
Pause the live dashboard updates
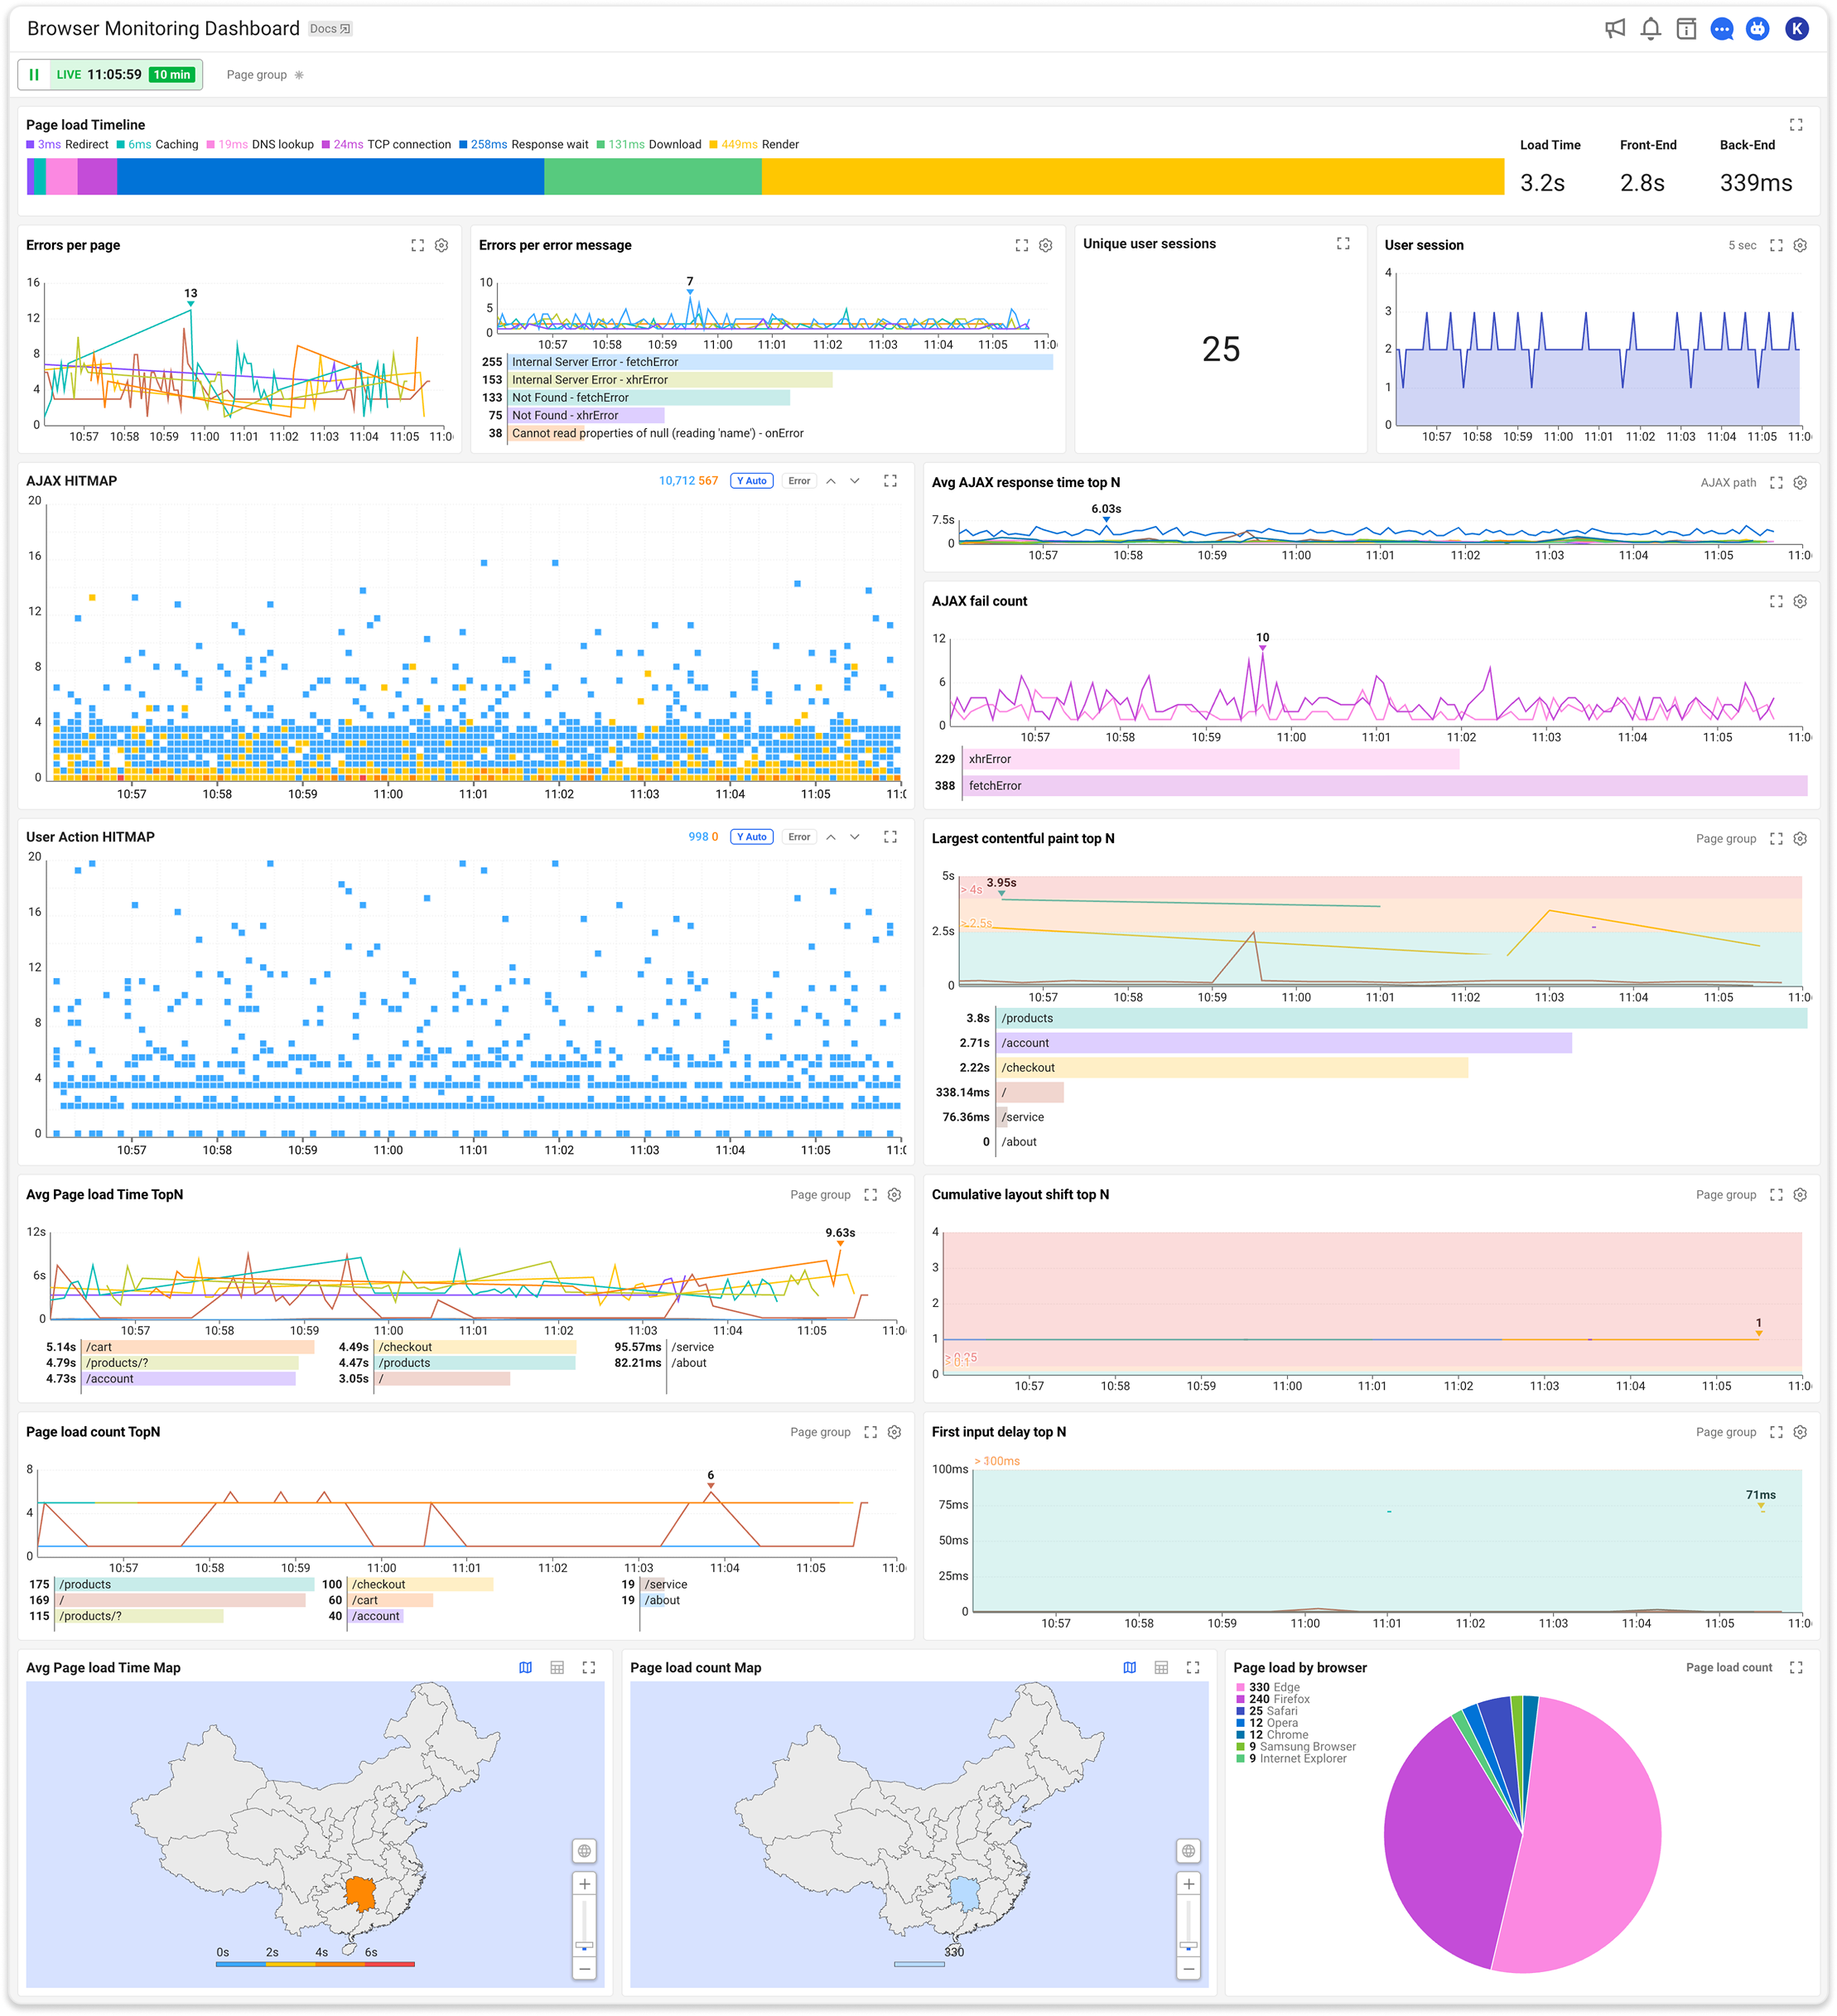(x=34, y=74)
